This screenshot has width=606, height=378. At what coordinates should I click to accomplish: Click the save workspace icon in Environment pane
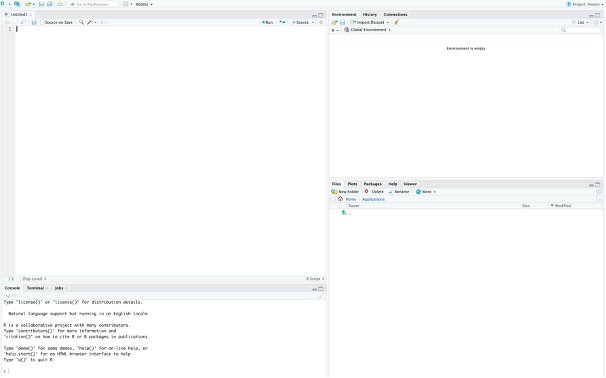[342, 22]
